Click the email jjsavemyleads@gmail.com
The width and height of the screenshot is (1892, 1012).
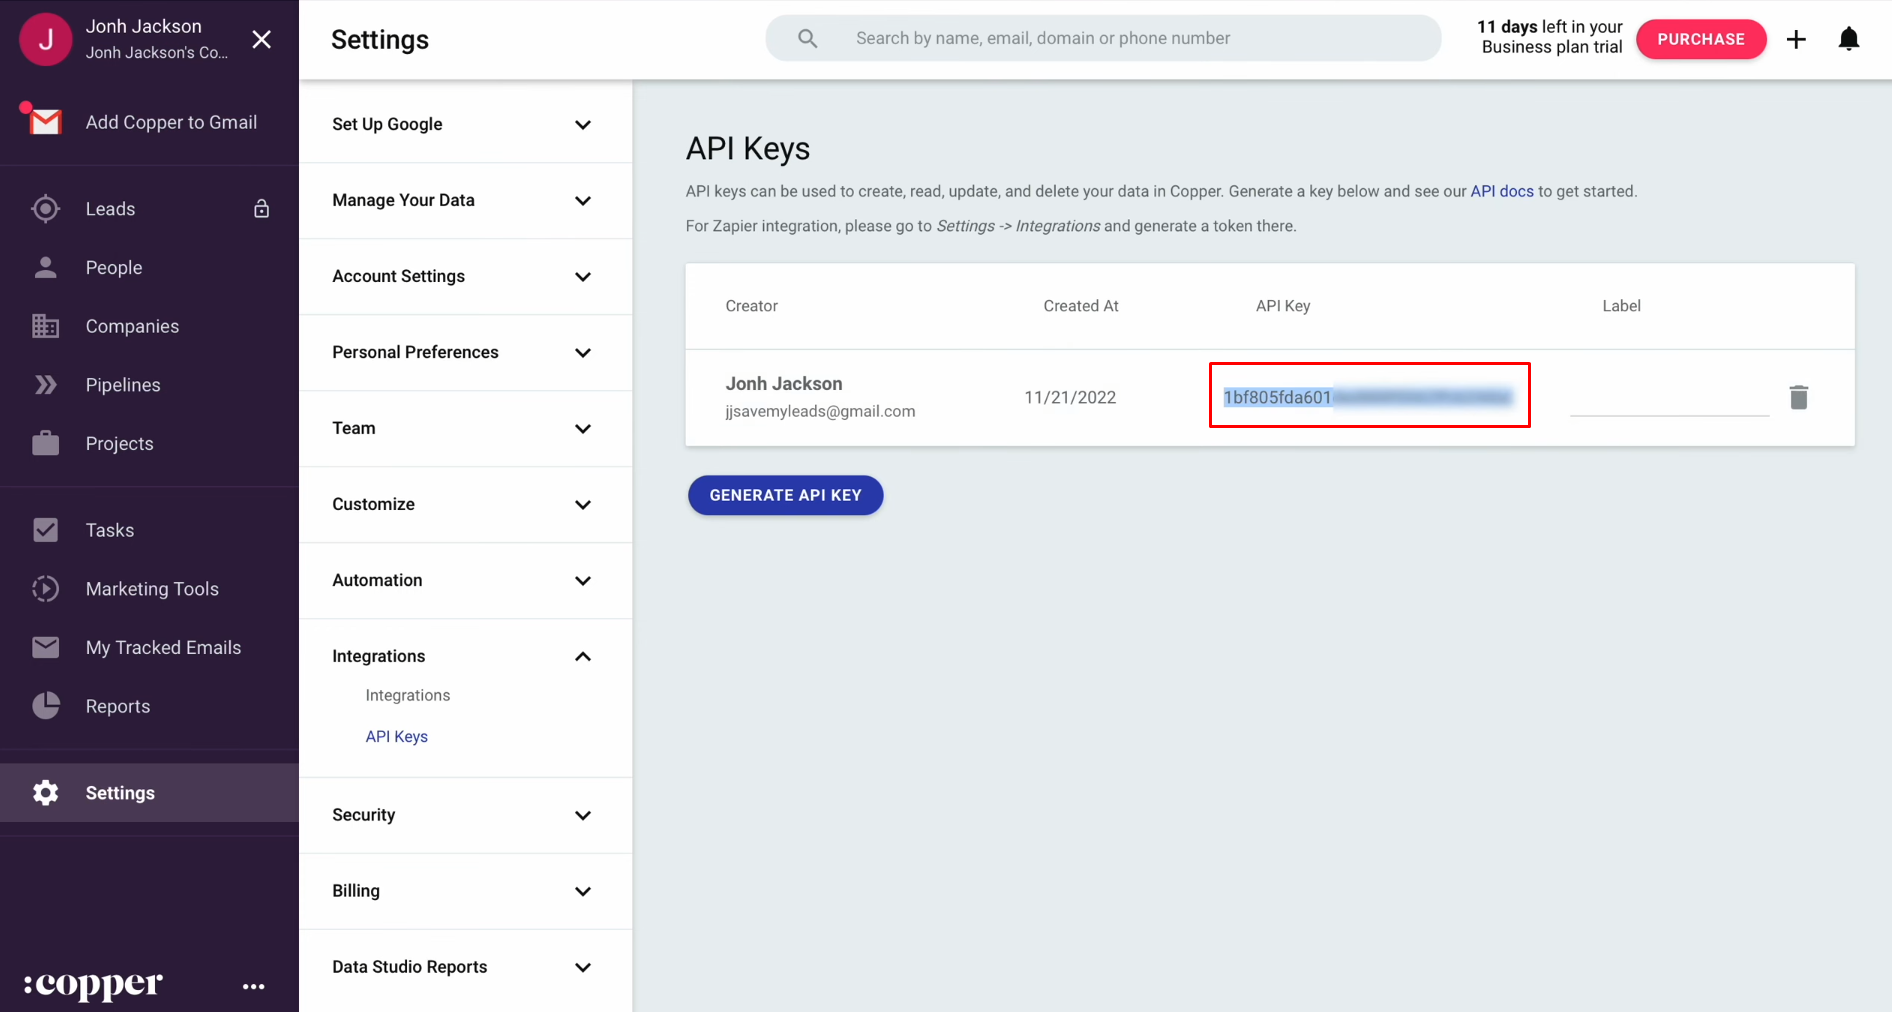[820, 411]
